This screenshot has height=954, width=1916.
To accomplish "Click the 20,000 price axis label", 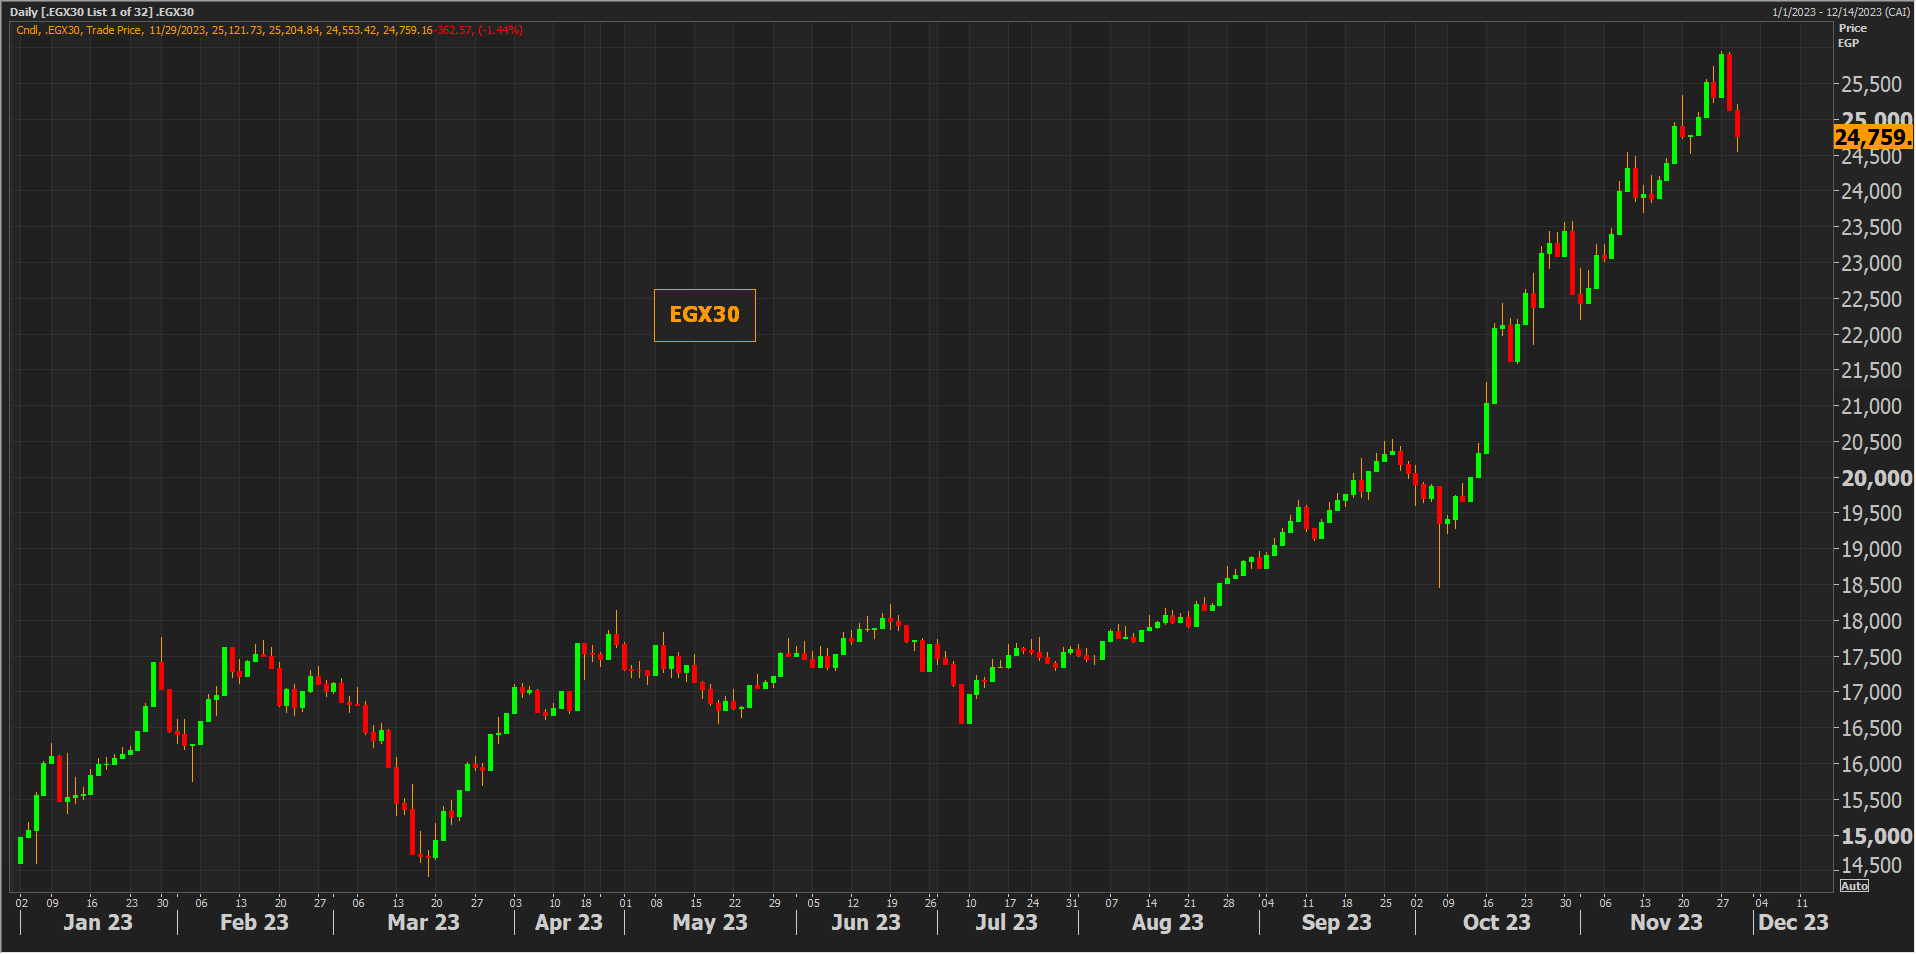I will [1876, 478].
